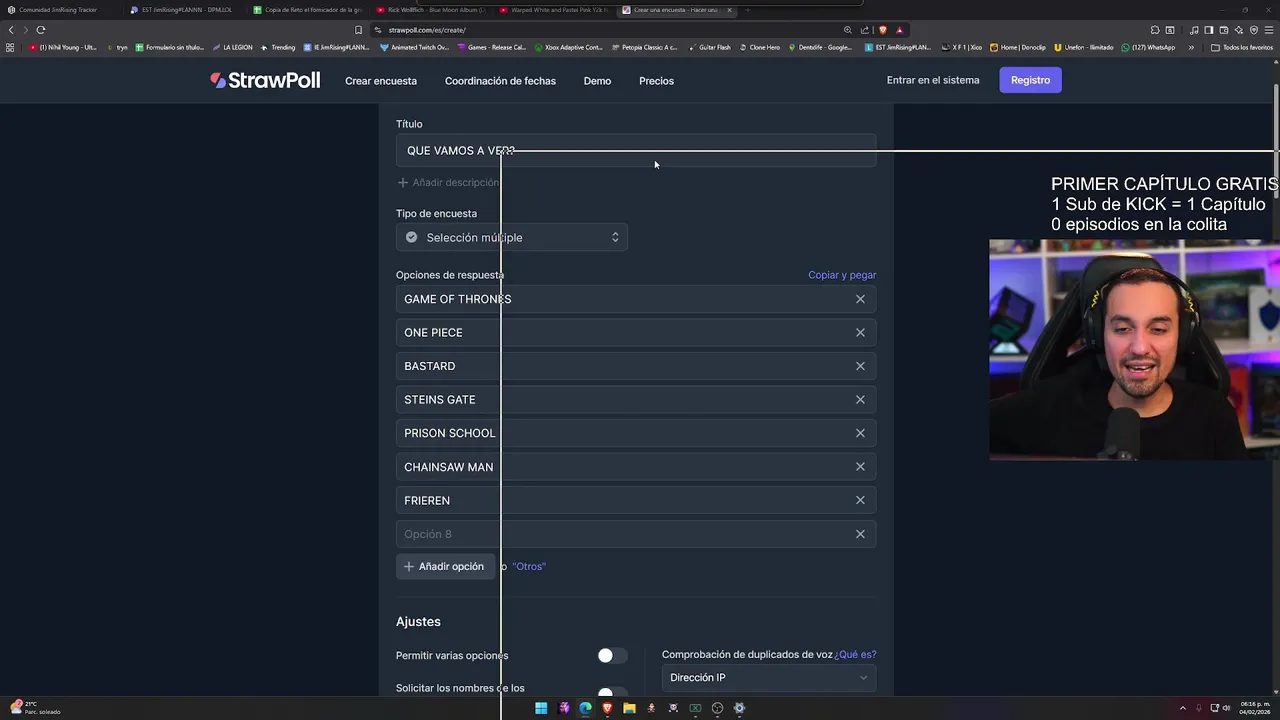Remove the CHAINSAW MAN option
Image resolution: width=1280 pixels, height=720 pixels.
[860, 467]
